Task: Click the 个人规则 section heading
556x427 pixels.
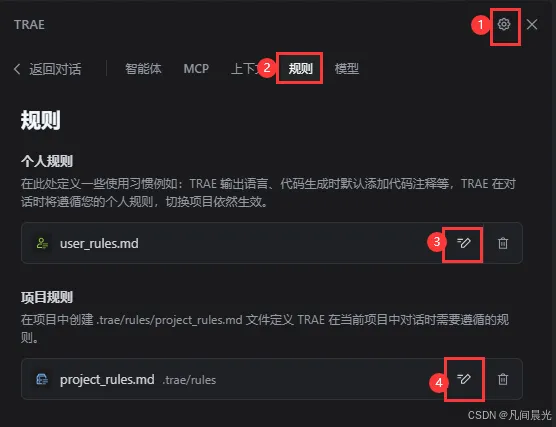Action: [47, 161]
